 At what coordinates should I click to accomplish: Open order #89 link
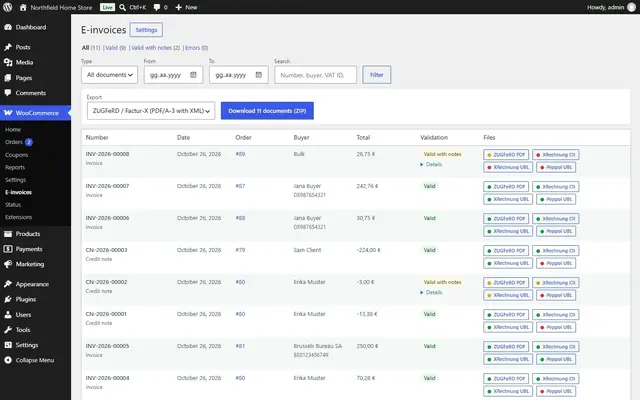(x=240, y=154)
